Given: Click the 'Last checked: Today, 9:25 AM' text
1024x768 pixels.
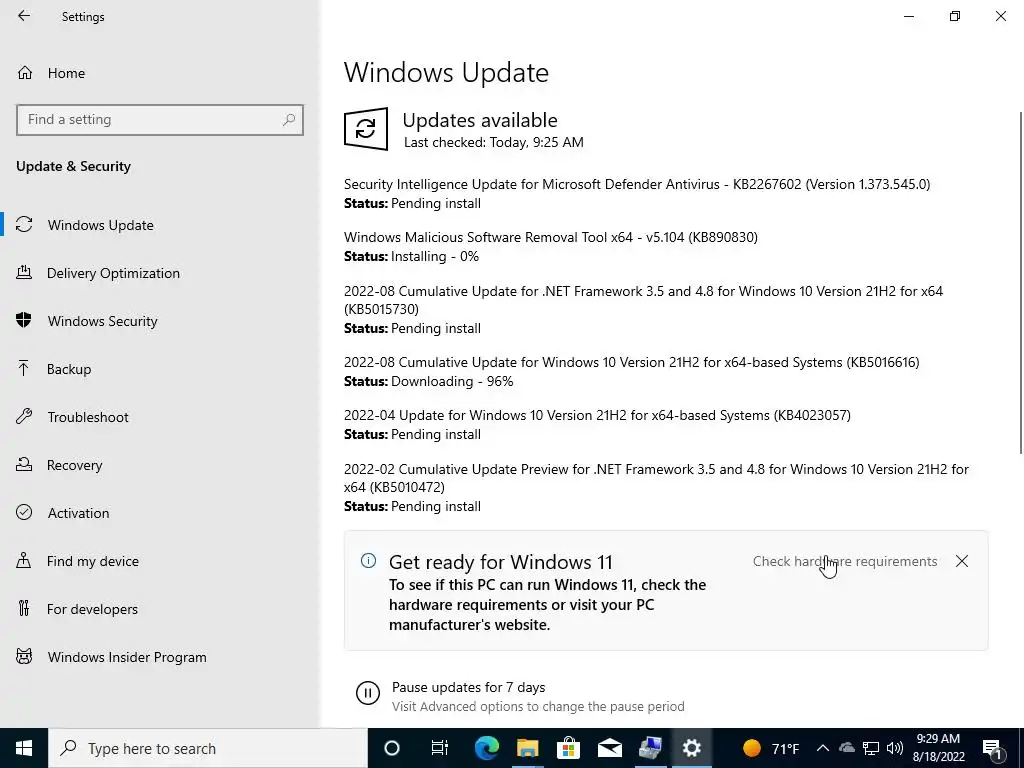Looking at the screenshot, I should [x=494, y=142].
